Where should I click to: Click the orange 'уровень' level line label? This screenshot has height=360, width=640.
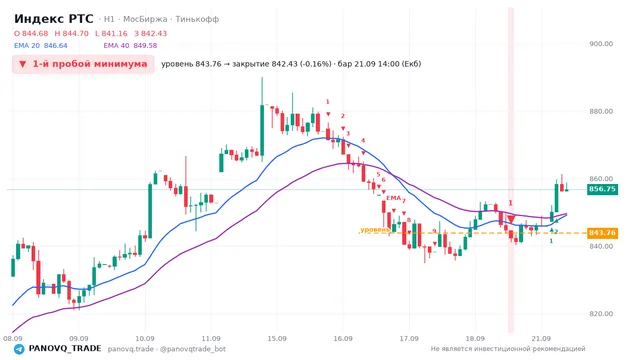click(x=375, y=230)
